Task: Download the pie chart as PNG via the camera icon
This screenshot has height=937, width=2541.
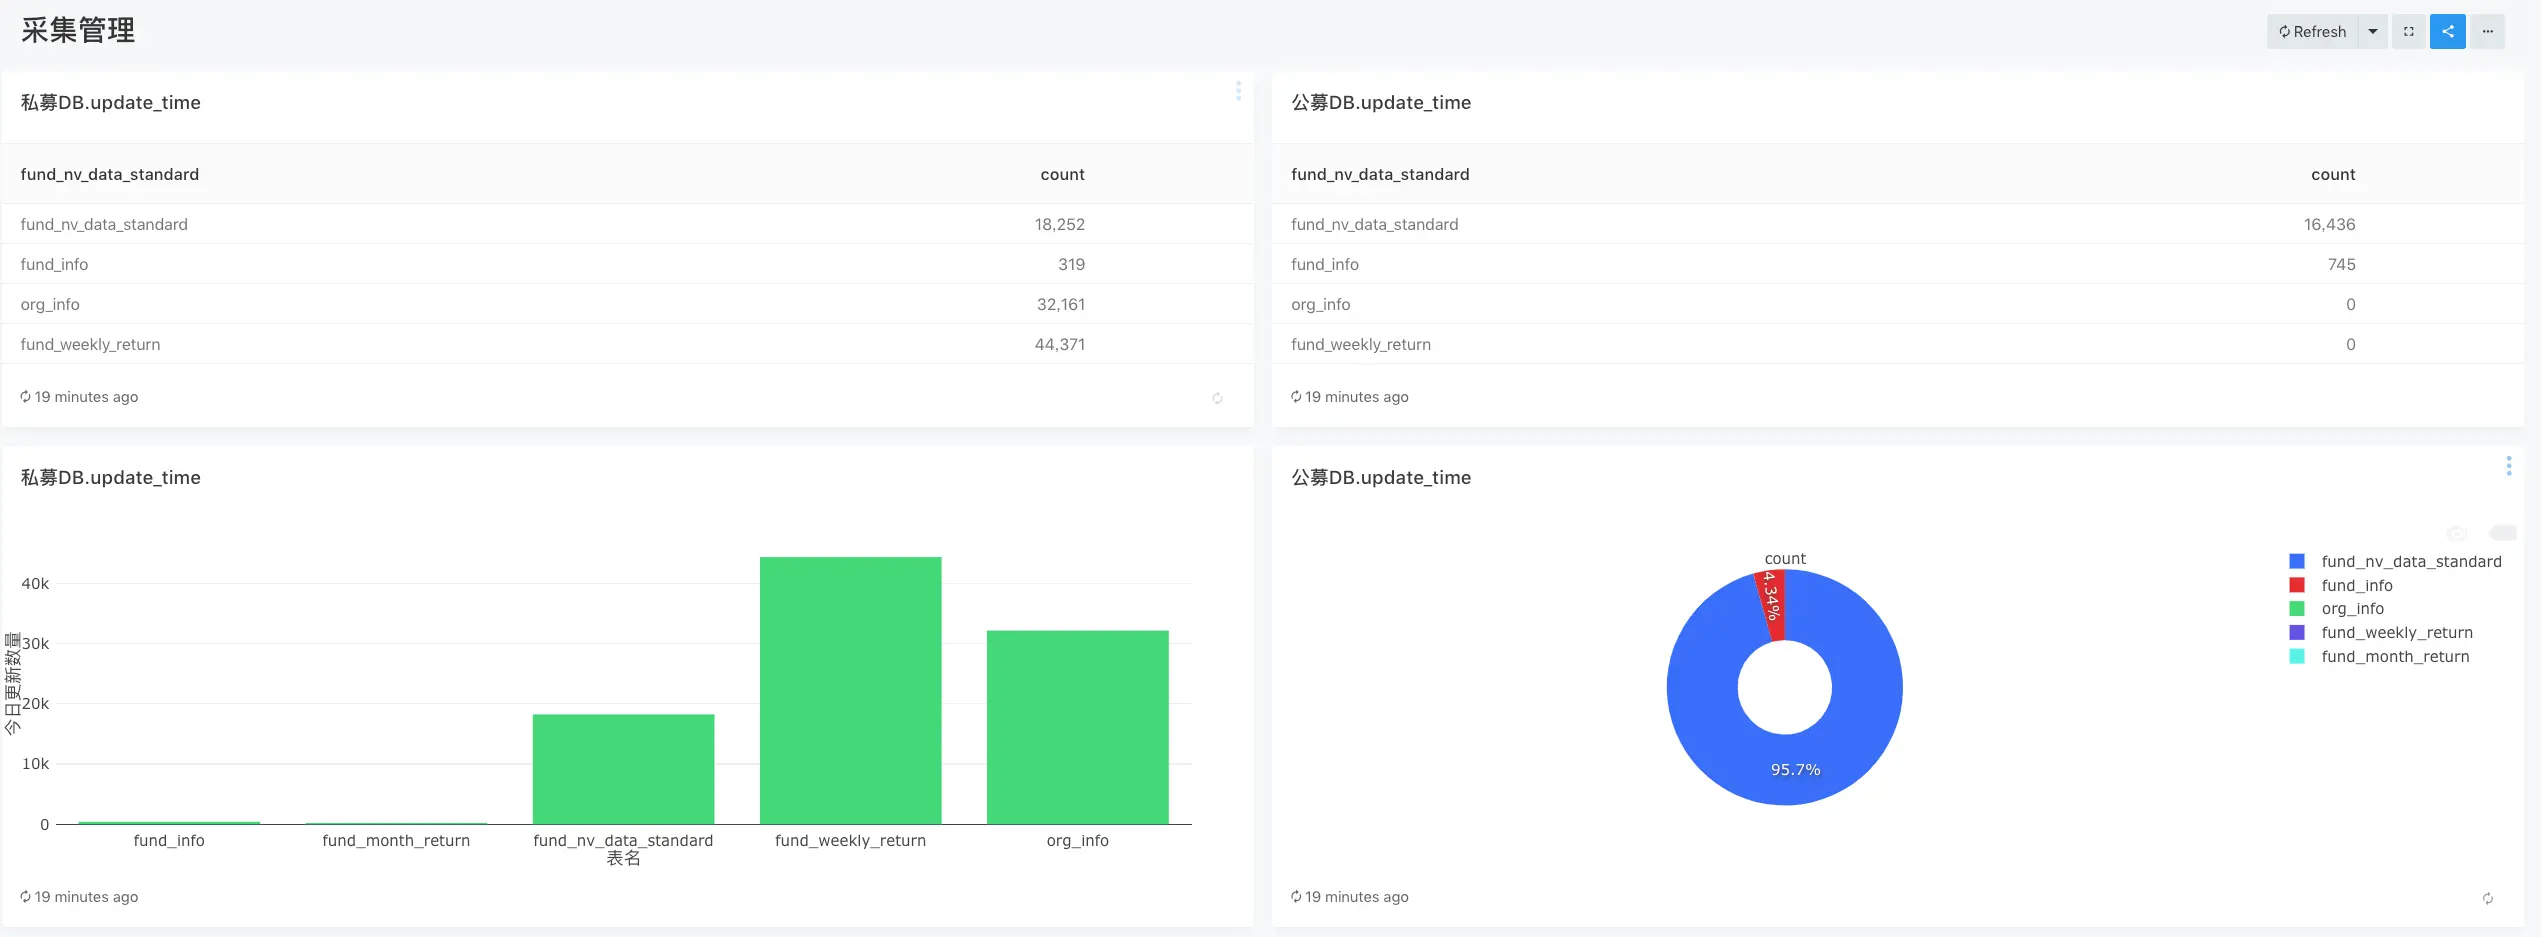Action: (x=2457, y=533)
